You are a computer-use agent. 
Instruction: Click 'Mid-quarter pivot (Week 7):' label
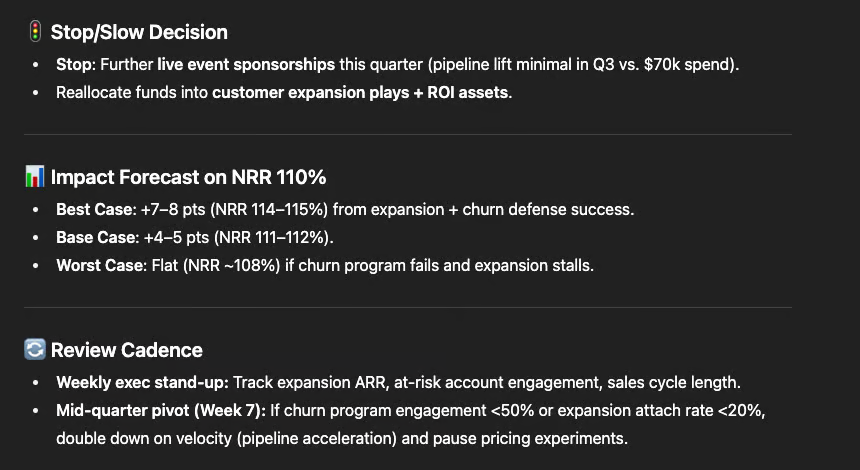(x=161, y=411)
